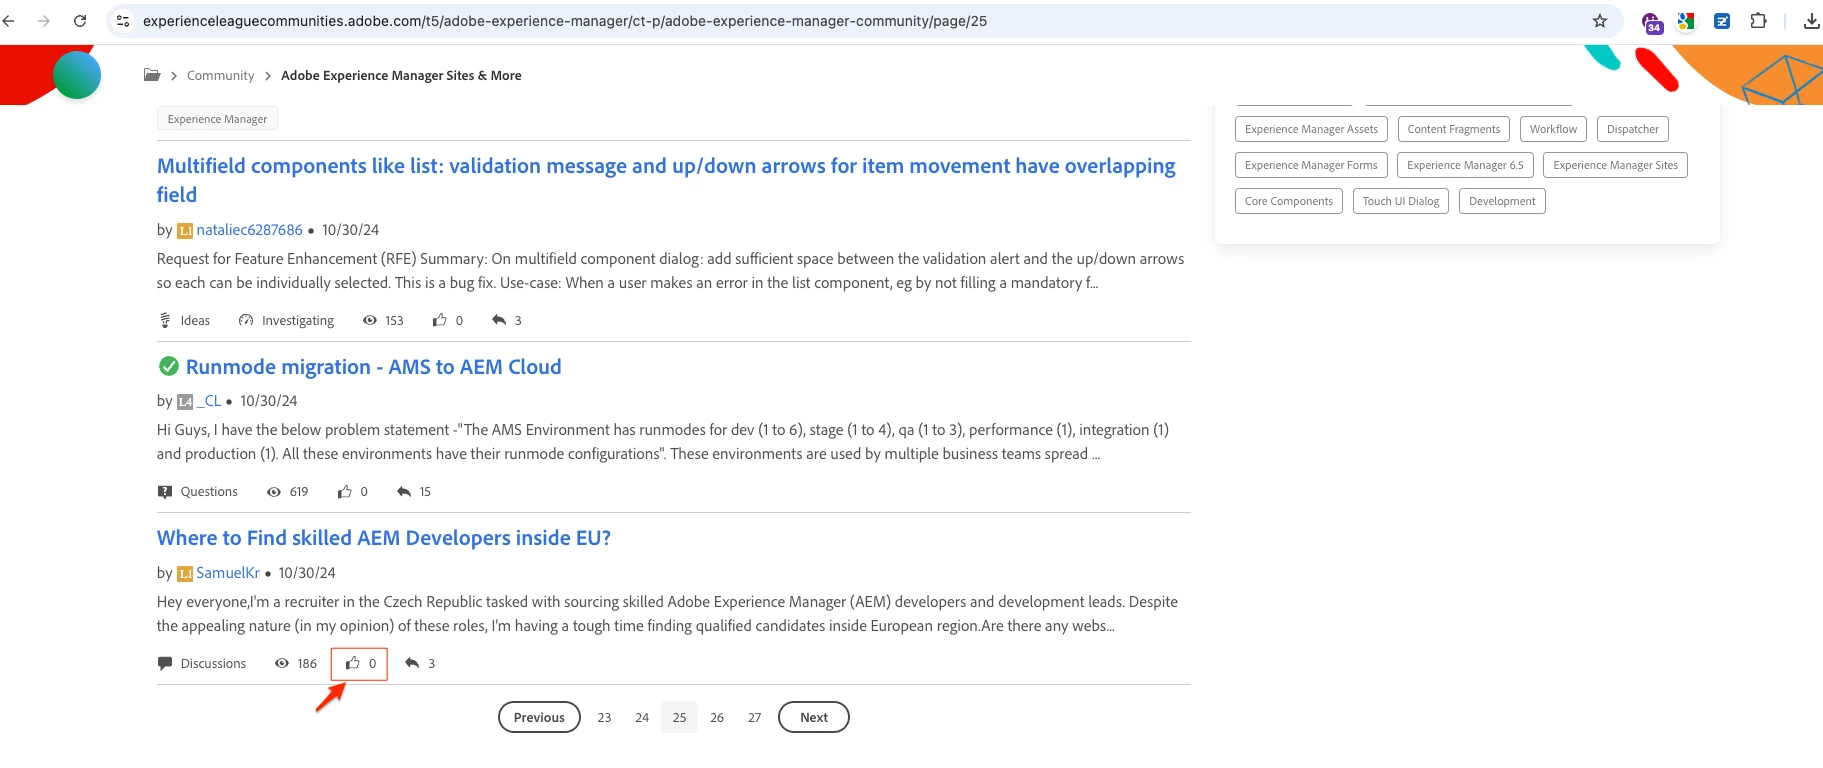Image resolution: width=1823 pixels, height=768 pixels.
Task: Select current page 25
Action: click(679, 717)
